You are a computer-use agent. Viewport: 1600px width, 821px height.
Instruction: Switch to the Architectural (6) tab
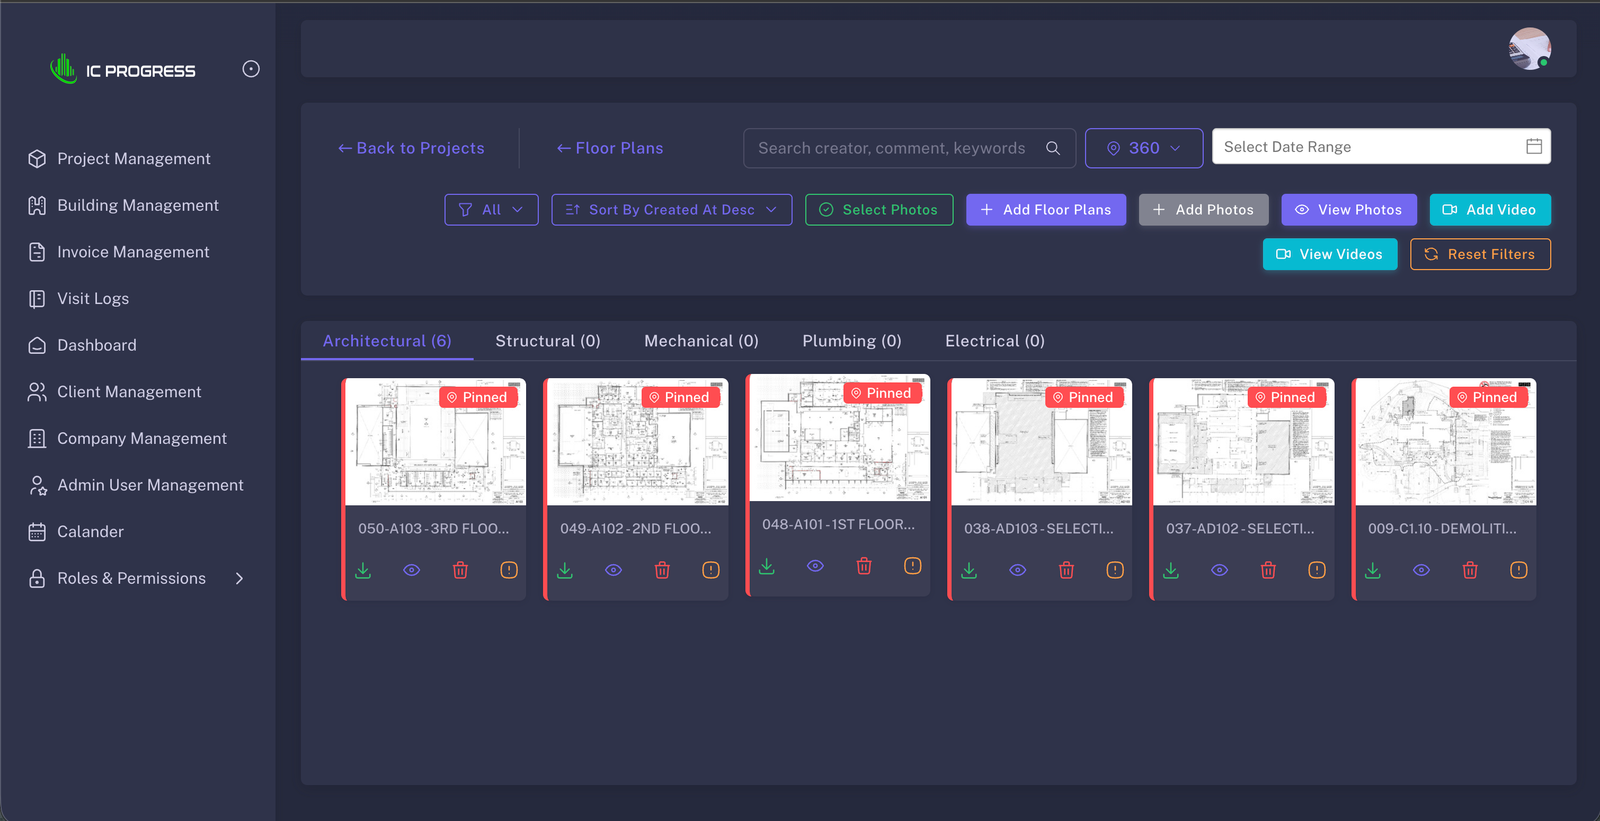point(387,341)
